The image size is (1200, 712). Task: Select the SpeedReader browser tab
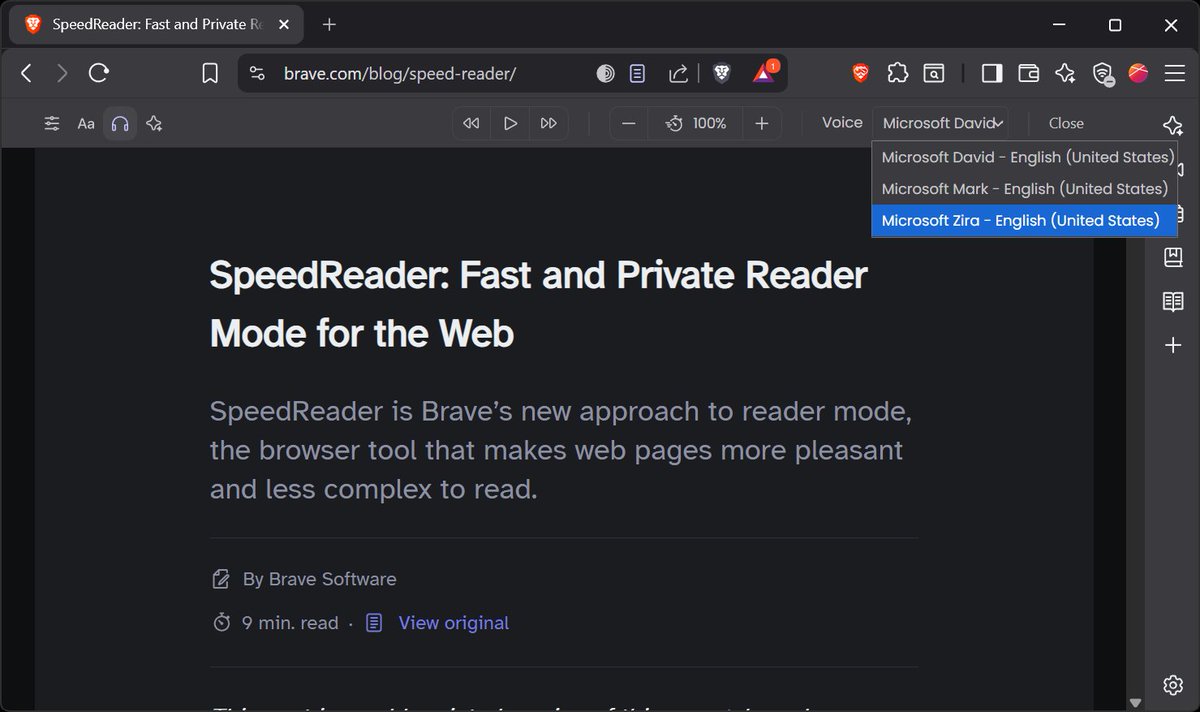pyautogui.click(x=158, y=24)
